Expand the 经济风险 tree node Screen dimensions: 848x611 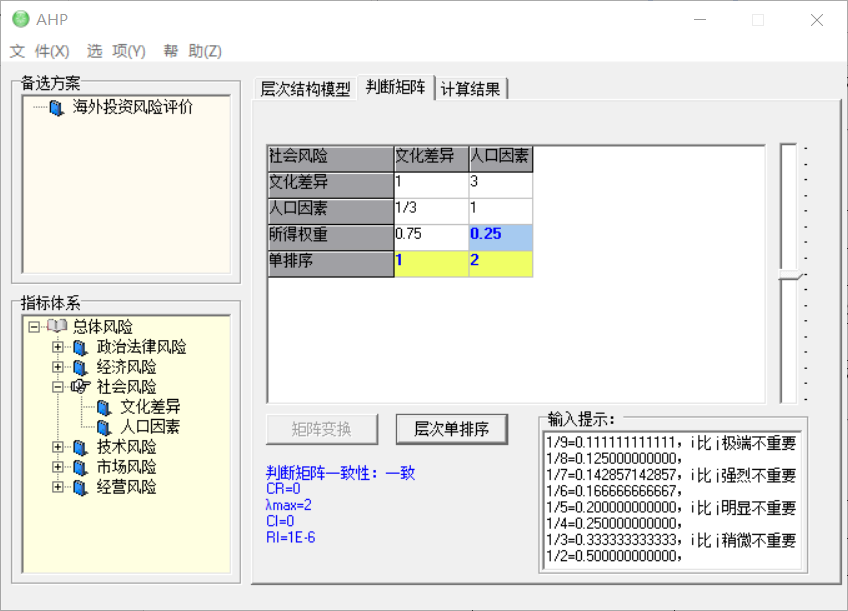coord(58,368)
